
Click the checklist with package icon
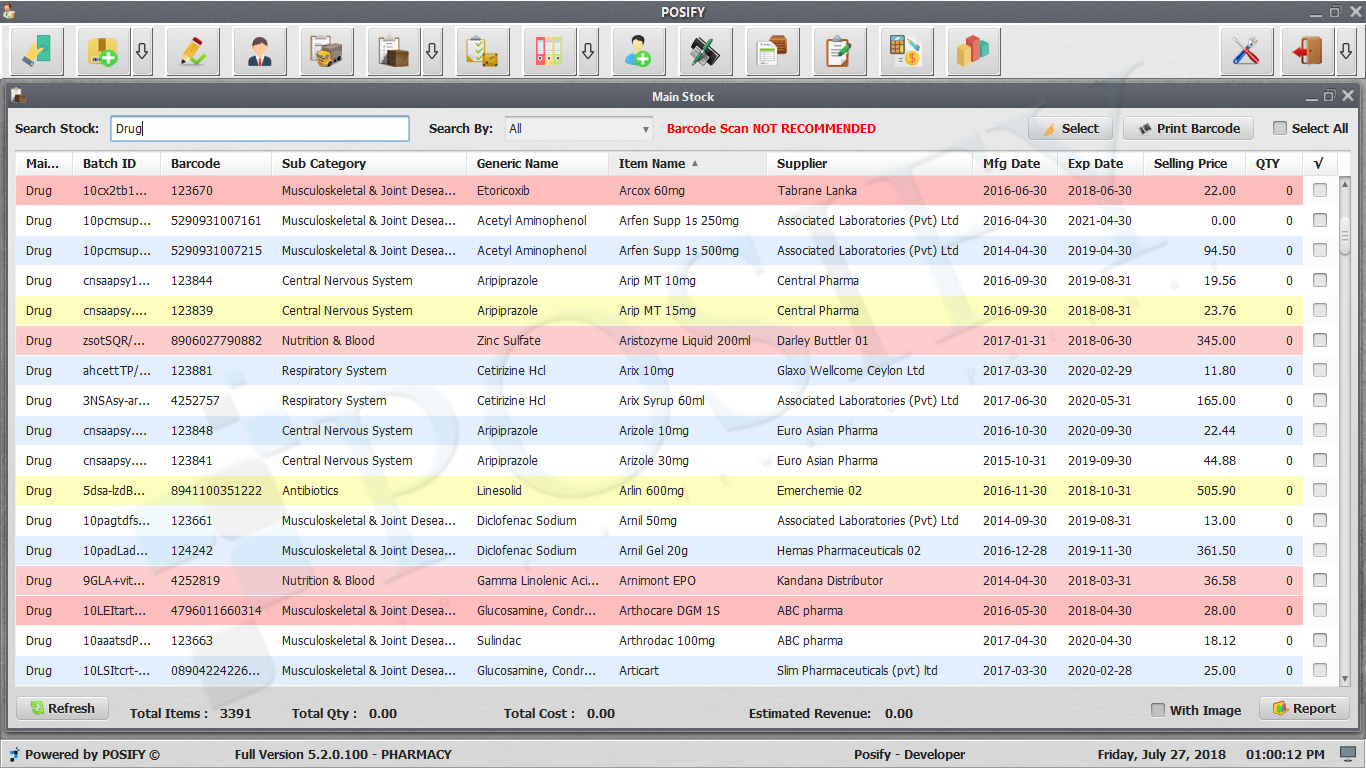click(x=483, y=51)
